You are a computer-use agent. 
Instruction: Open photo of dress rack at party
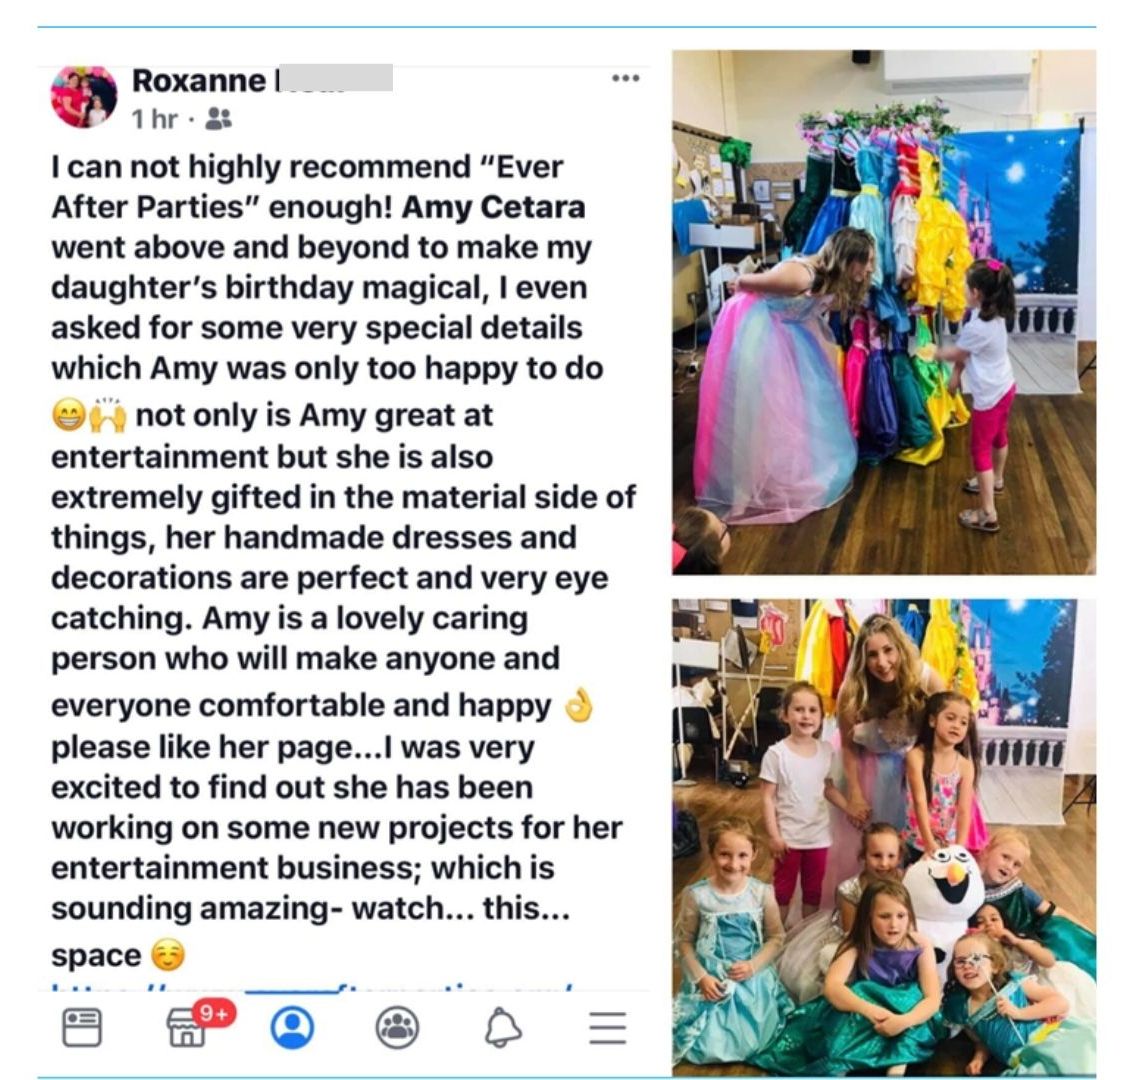pos(884,312)
